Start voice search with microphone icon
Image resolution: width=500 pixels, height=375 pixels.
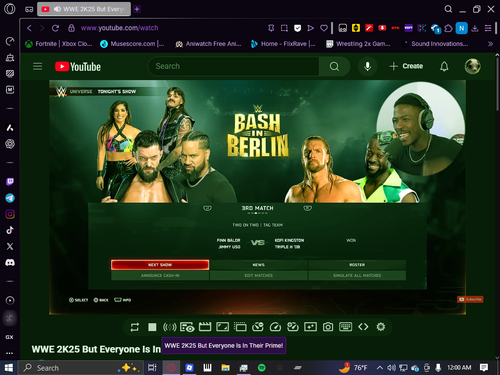tap(367, 66)
